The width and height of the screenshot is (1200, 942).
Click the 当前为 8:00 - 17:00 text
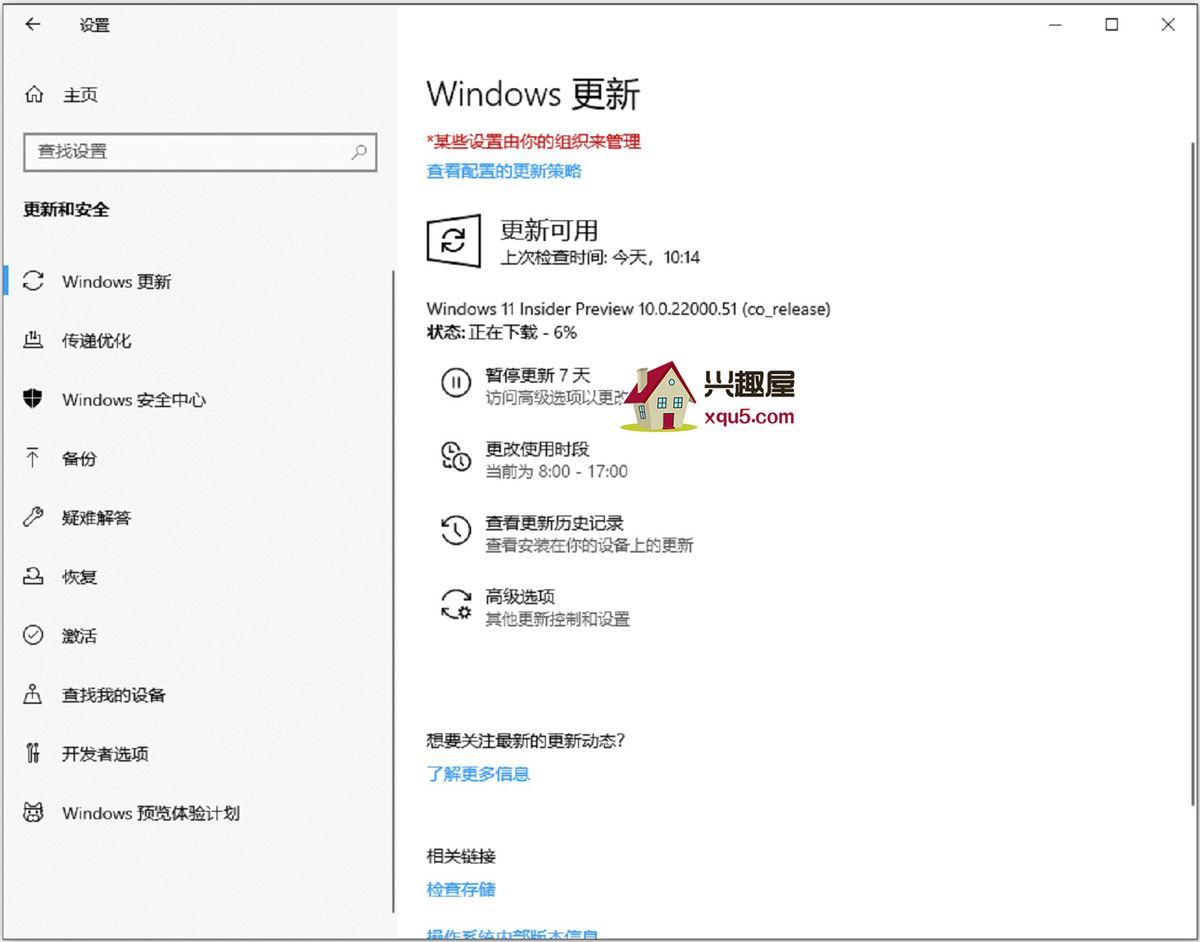[x=557, y=471]
